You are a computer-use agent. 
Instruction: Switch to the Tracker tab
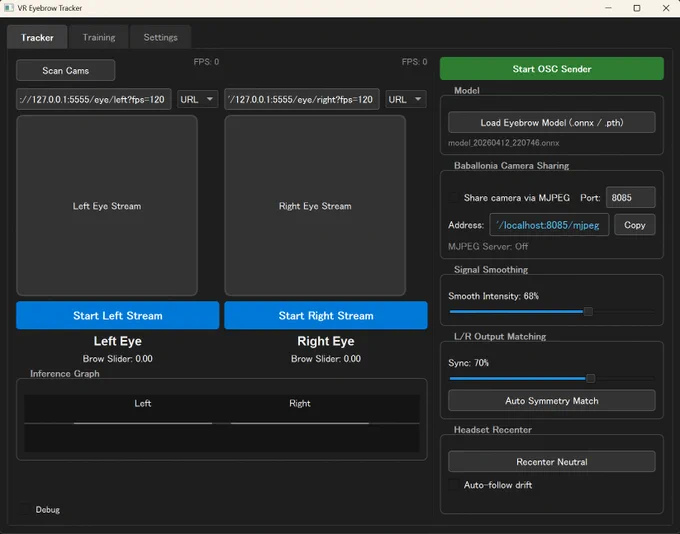pos(37,37)
